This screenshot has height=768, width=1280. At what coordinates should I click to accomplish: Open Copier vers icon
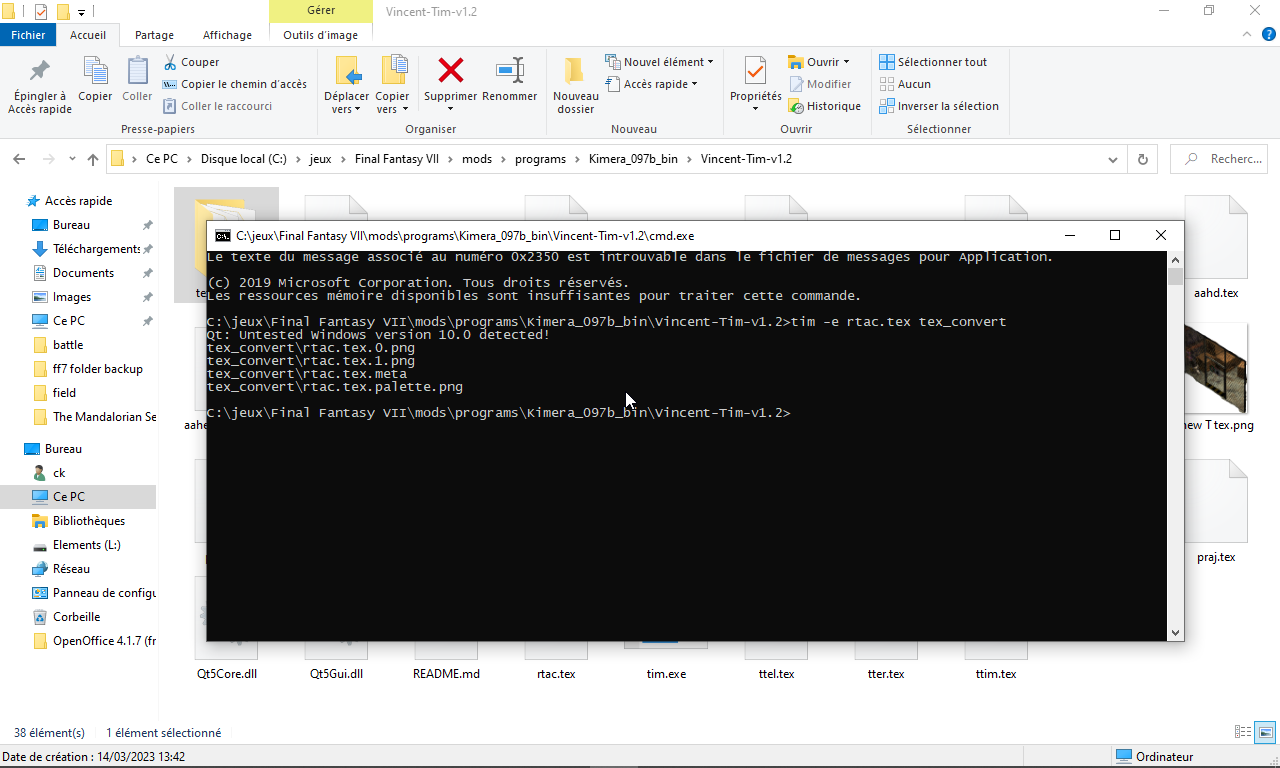(x=393, y=71)
